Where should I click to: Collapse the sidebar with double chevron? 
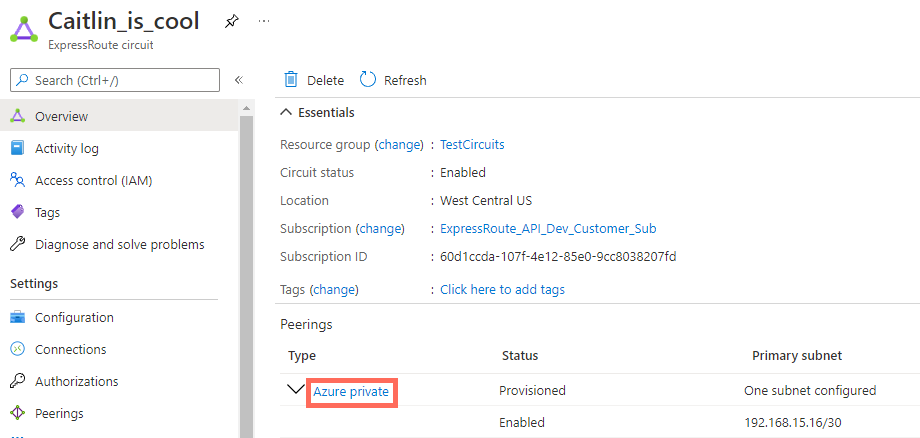239,80
